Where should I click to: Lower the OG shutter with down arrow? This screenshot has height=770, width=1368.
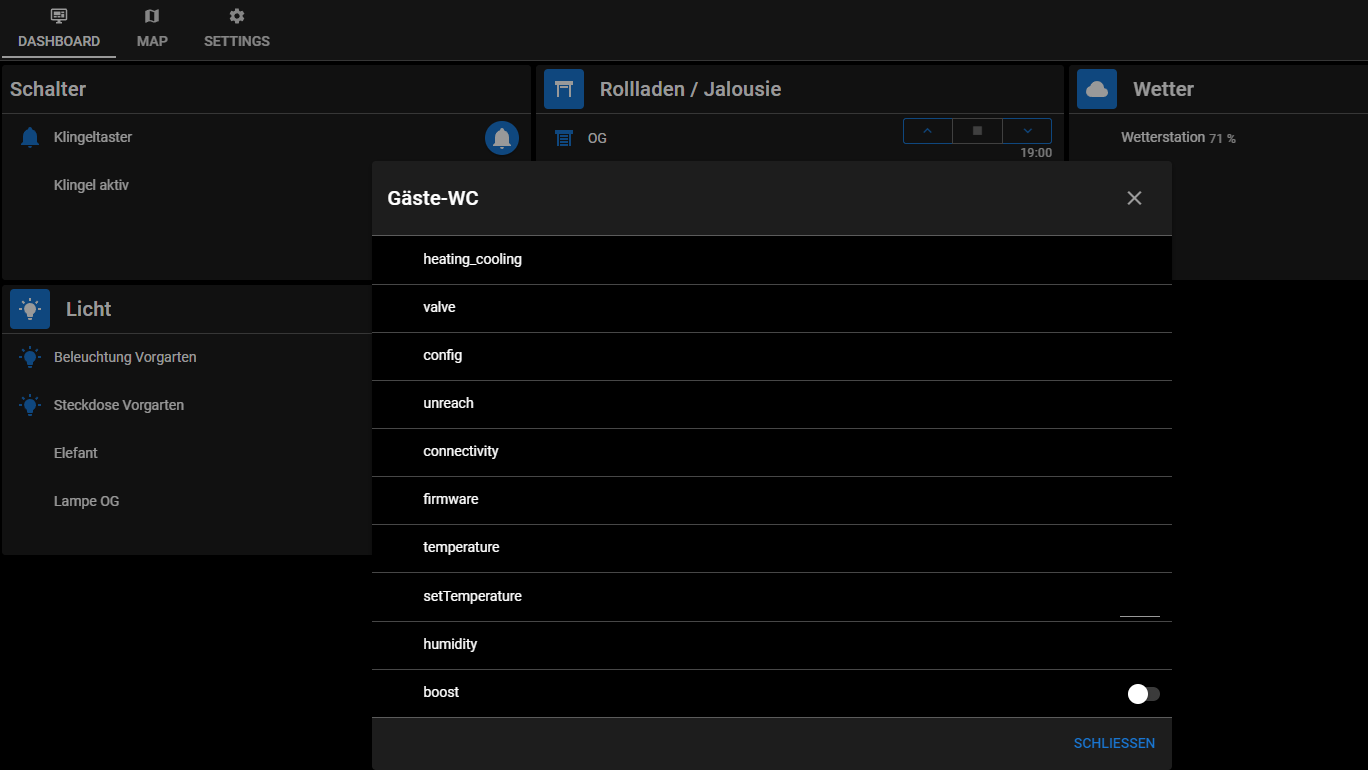tap(1027, 131)
